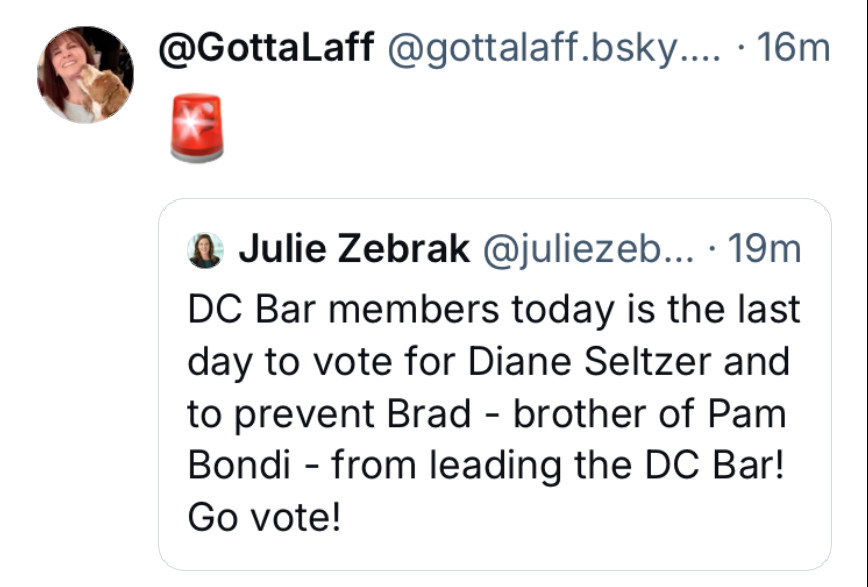The image size is (868, 587).
Task: Click 'day to vote for' phrase
Action: pyautogui.click(x=321, y=363)
